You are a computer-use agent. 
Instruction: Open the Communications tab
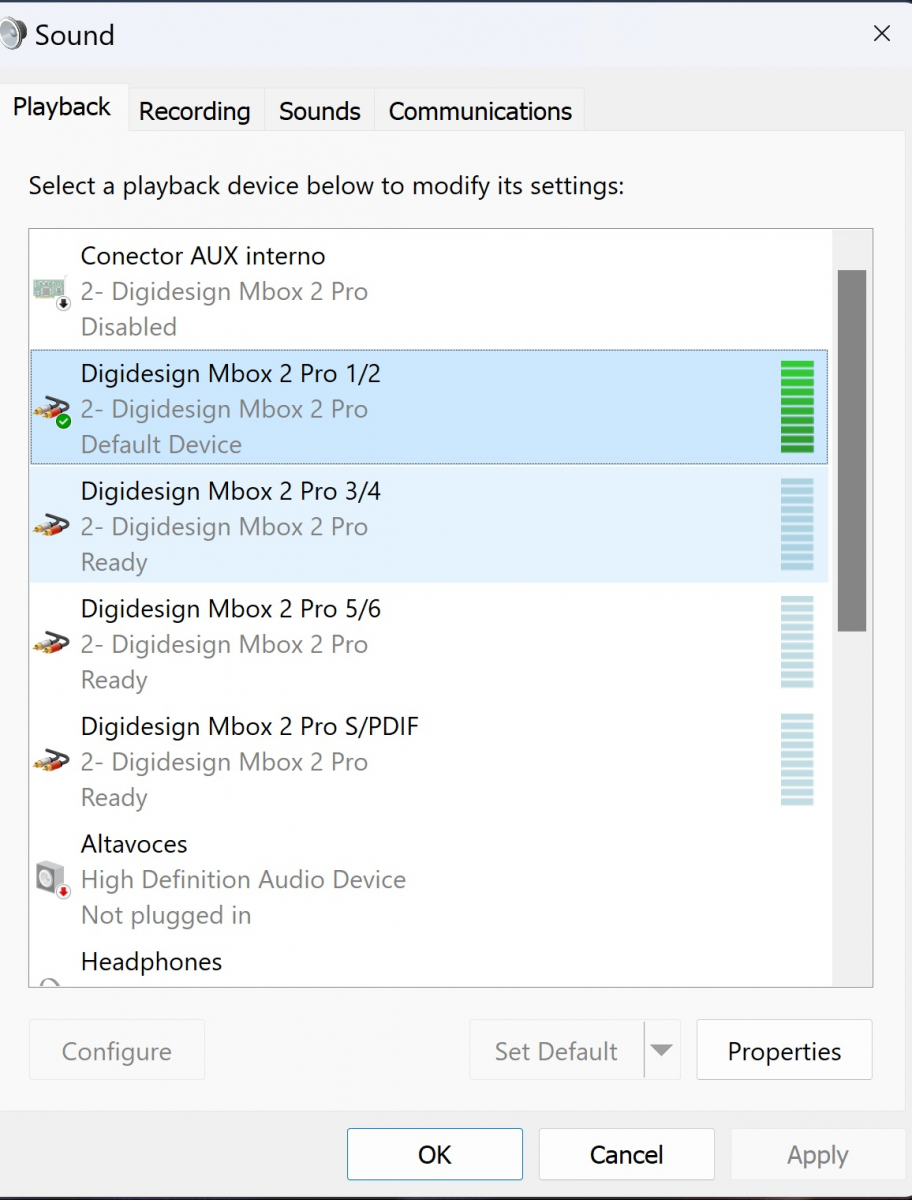pyautogui.click(x=479, y=111)
